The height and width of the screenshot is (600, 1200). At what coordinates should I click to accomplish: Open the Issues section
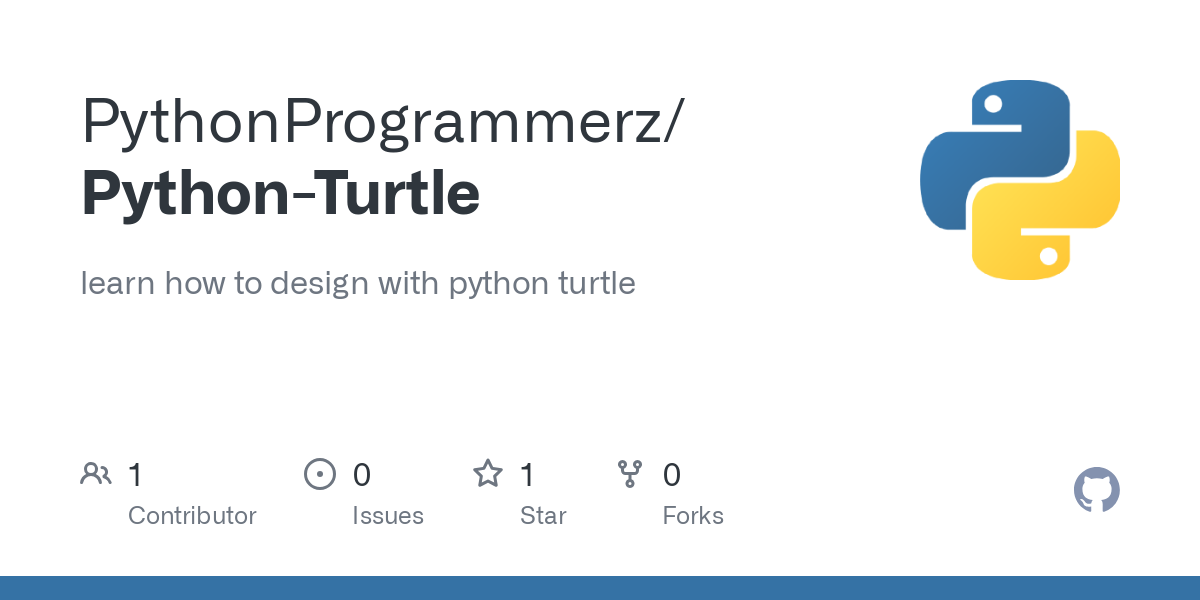[388, 515]
